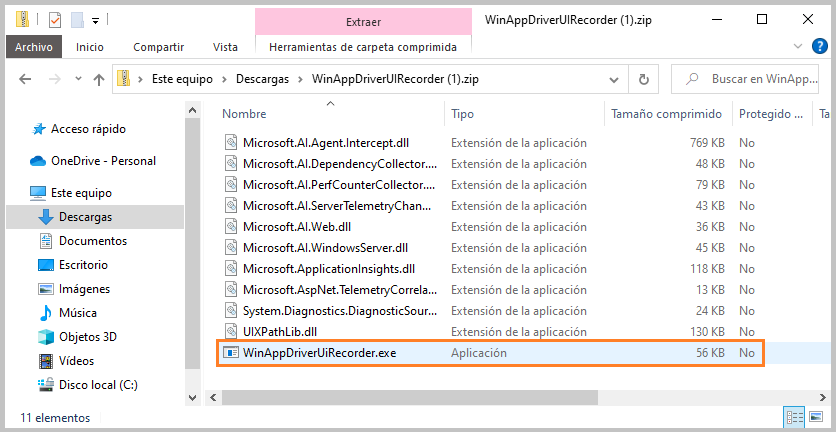Open Vídeos in the navigation pane
836x432 pixels.
[x=67, y=361]
